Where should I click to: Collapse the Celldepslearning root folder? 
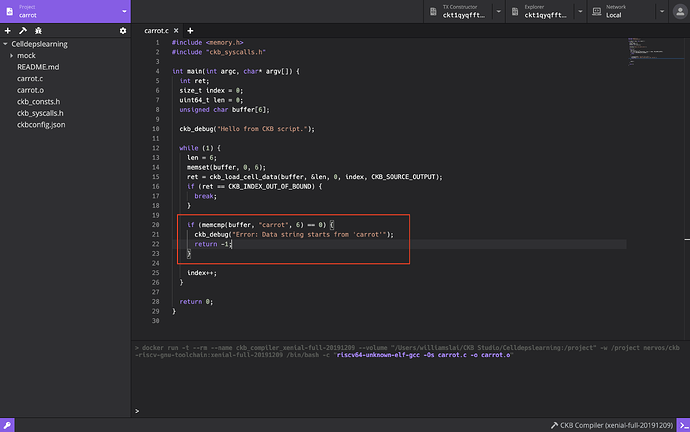tap(5, 44)
